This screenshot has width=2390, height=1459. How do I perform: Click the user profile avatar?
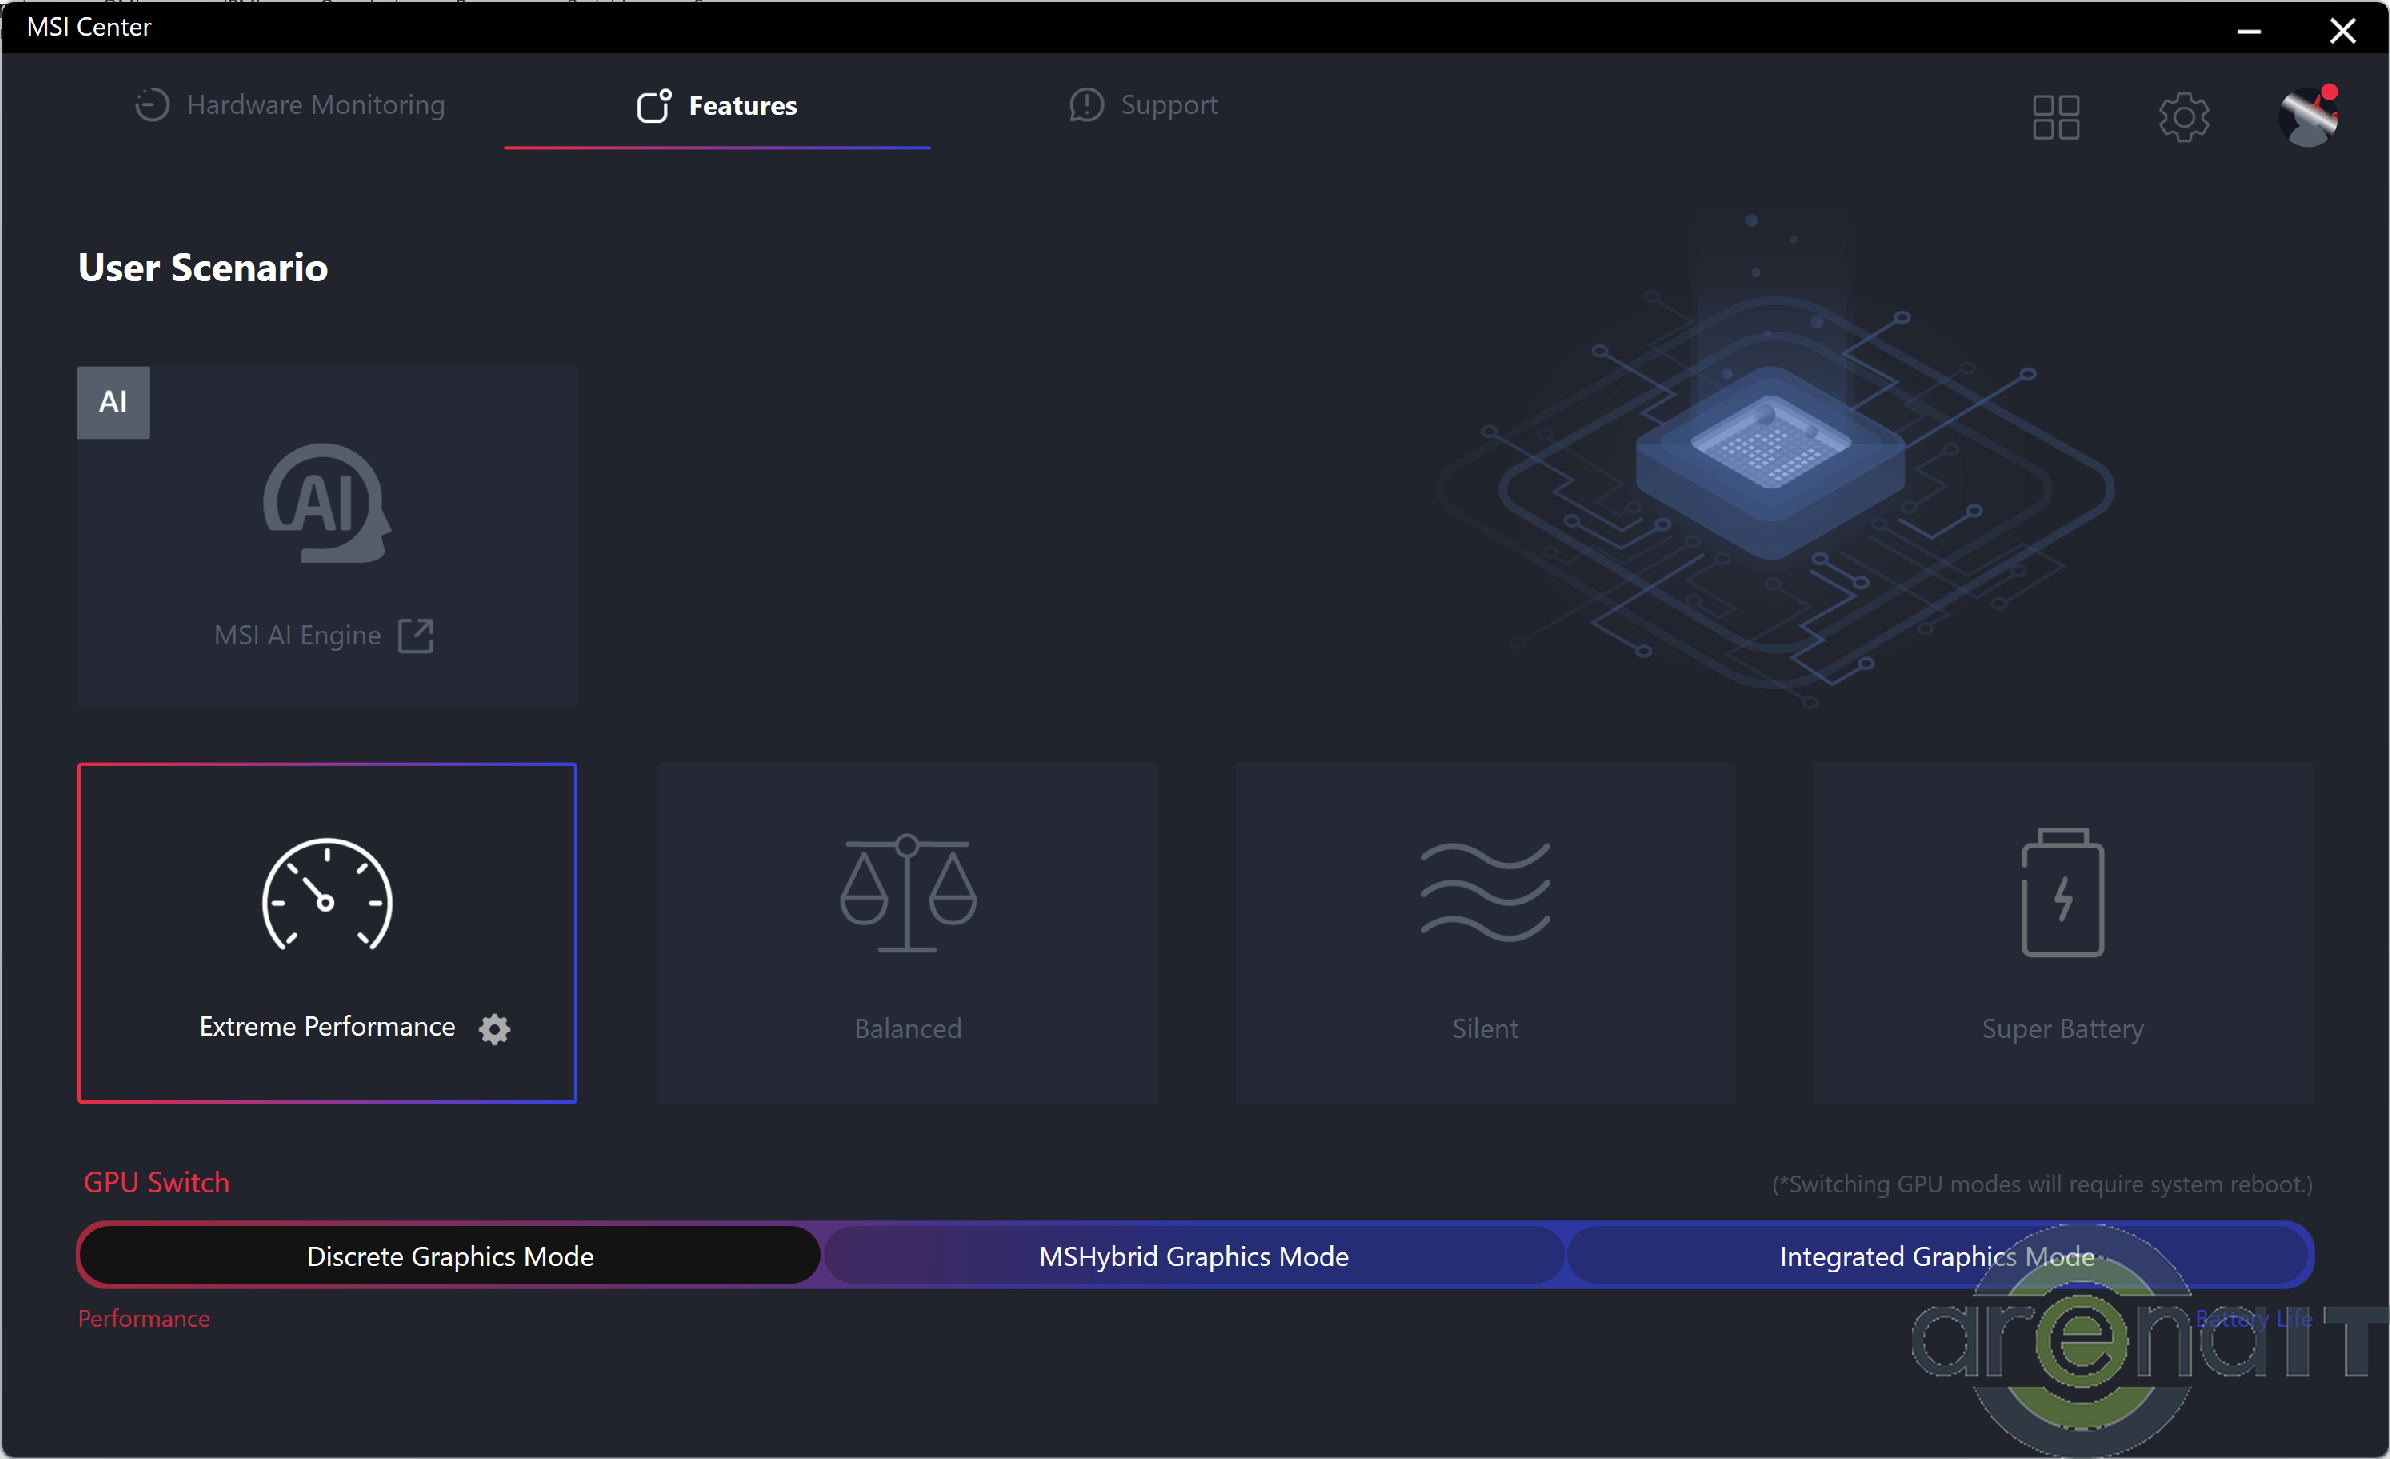coord(2308,116)
